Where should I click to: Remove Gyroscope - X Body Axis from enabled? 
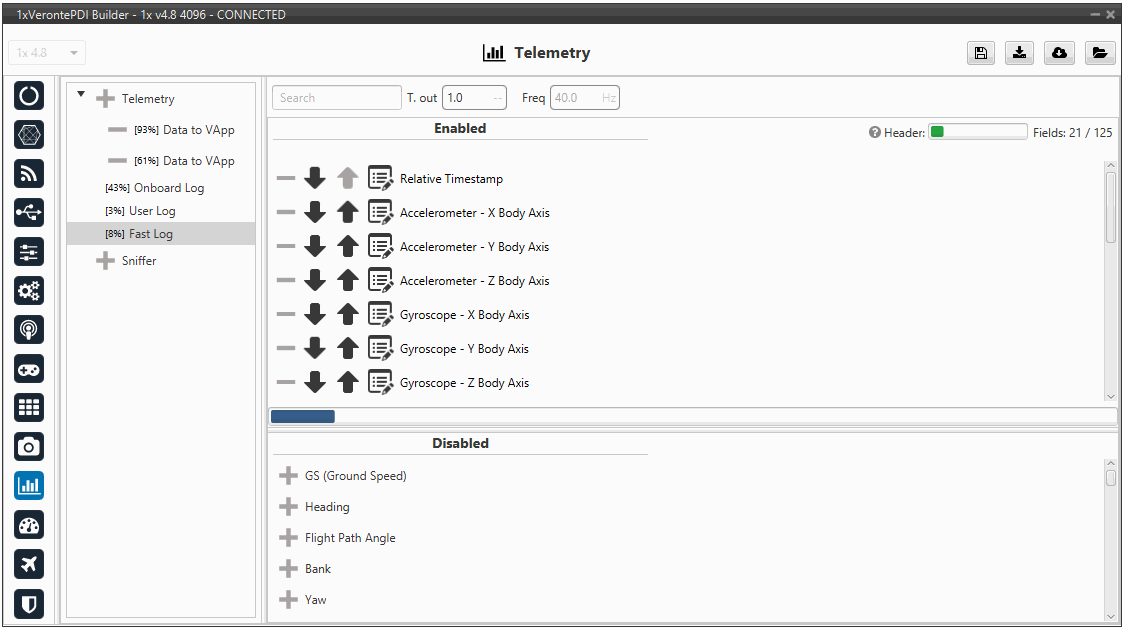(286, 315)
